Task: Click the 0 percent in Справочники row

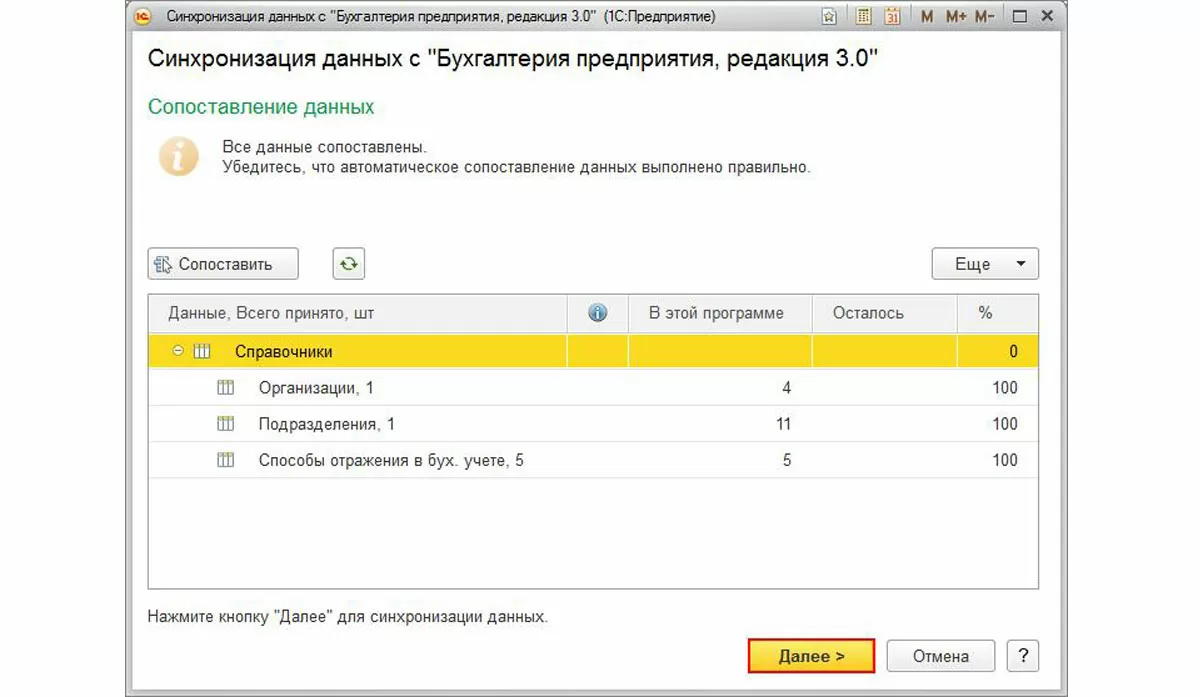Action: pos(1013,352)
